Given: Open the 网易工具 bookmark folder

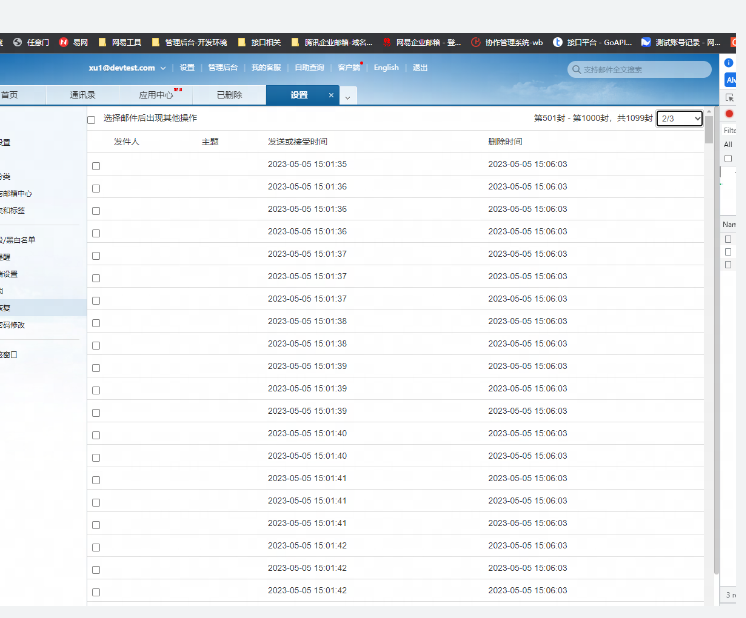Looking at the screenshot, I should point(103,42).
